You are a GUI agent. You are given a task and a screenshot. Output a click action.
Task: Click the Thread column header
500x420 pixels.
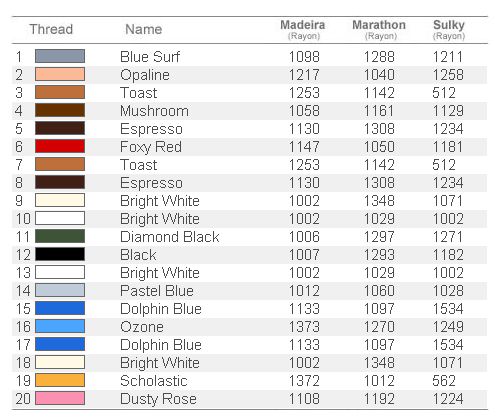(x=51, y=29)
